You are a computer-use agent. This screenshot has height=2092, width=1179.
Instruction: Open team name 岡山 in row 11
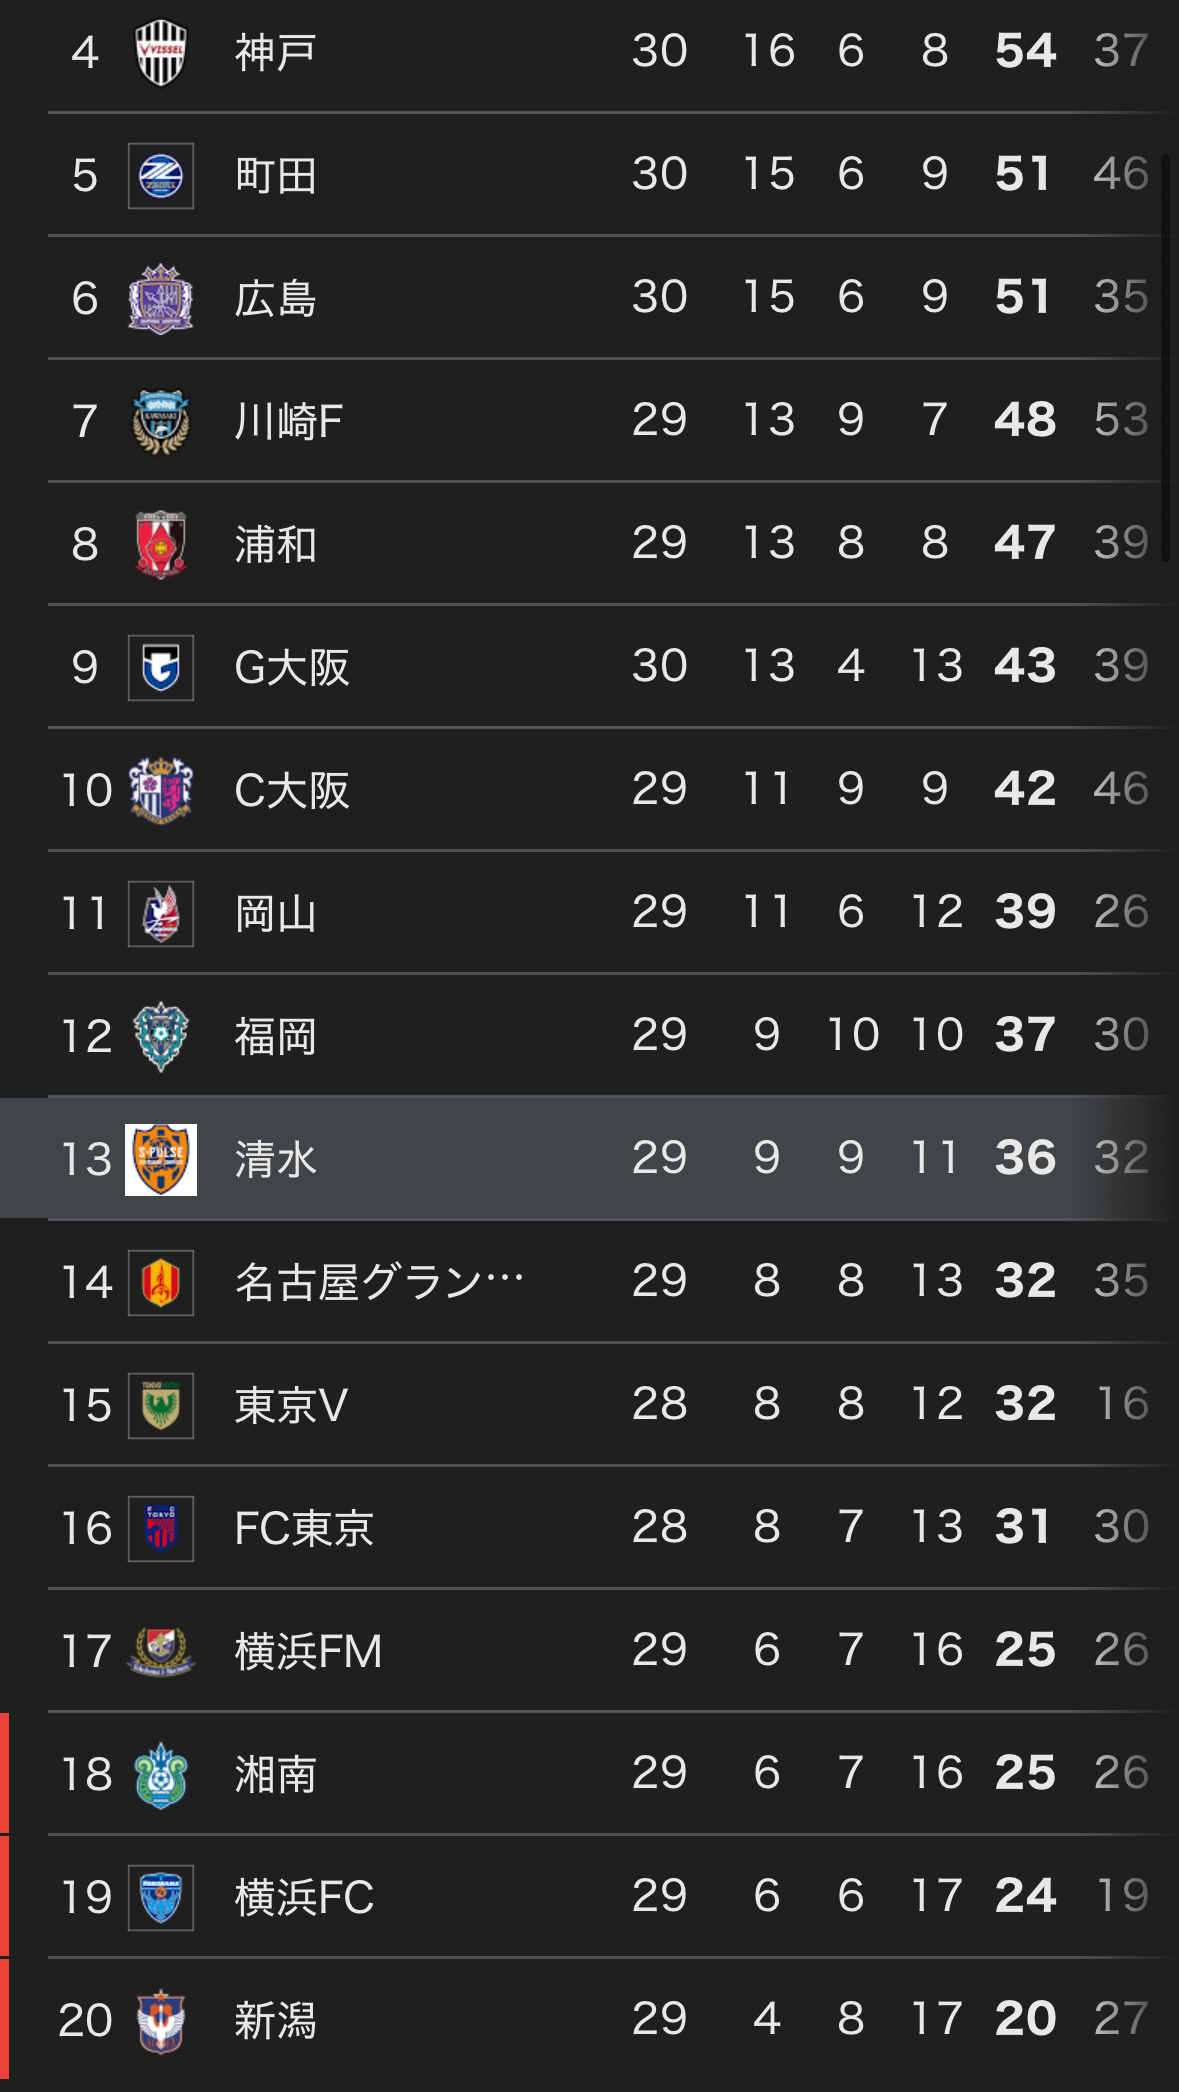pos(276,914)
